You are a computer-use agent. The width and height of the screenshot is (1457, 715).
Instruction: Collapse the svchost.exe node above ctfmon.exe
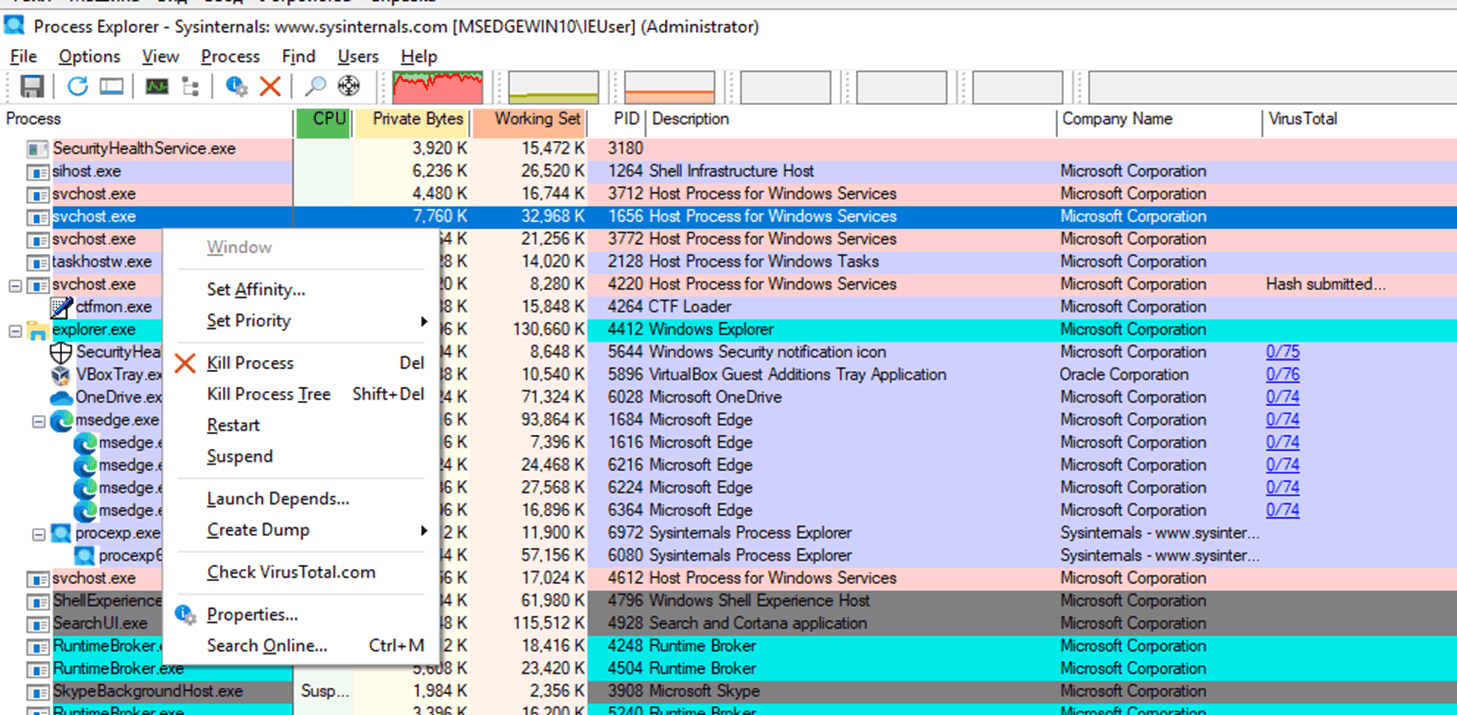pos(15,285)
